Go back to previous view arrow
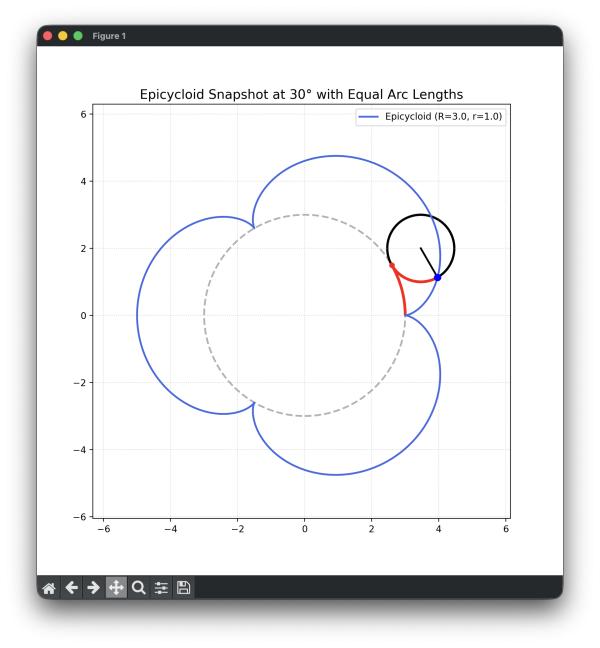The image size is (600, 648). [71, 587]
